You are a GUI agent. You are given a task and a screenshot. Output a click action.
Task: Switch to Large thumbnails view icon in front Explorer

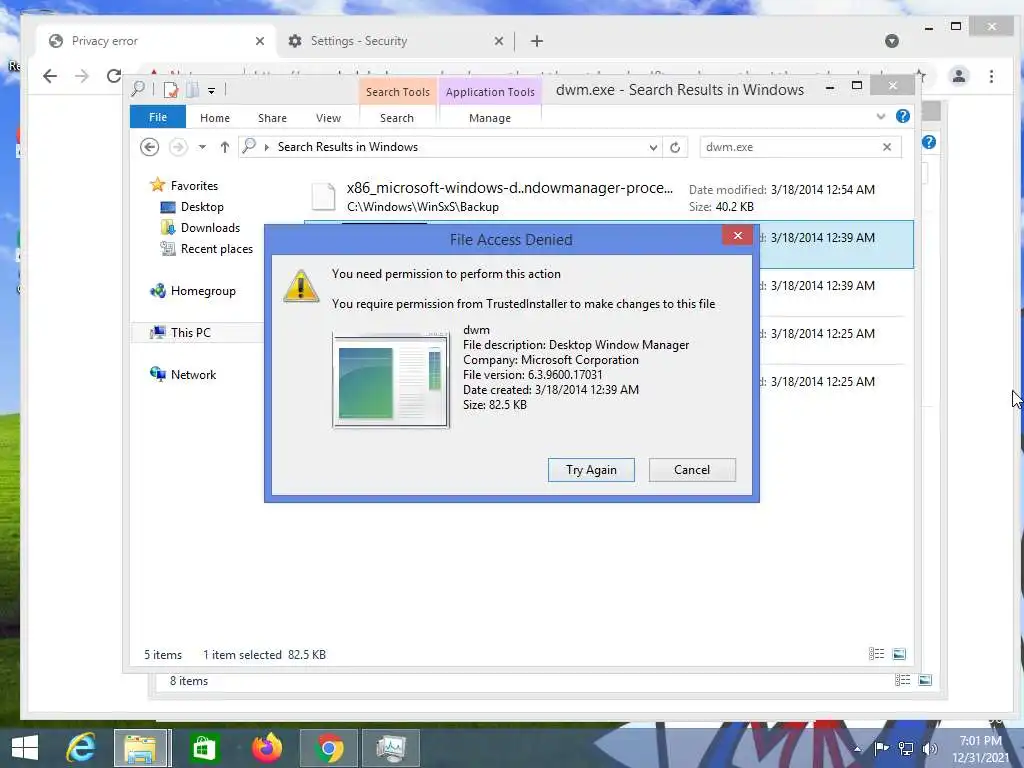[x=899, y=654]
